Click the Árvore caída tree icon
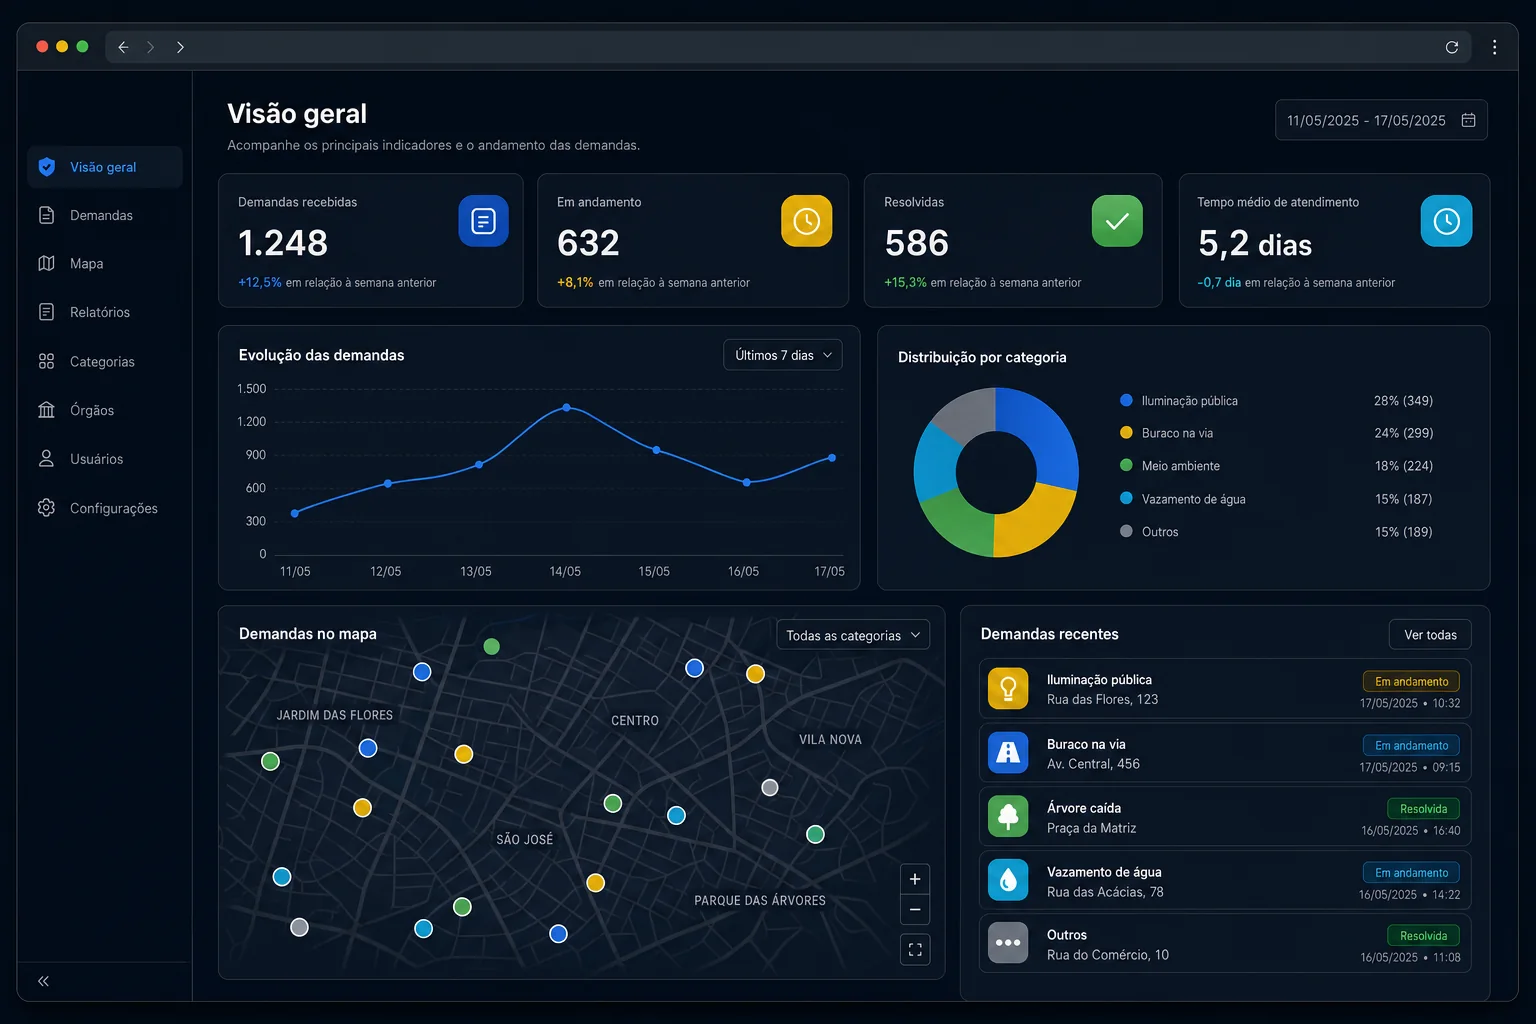 [1008, 817]
